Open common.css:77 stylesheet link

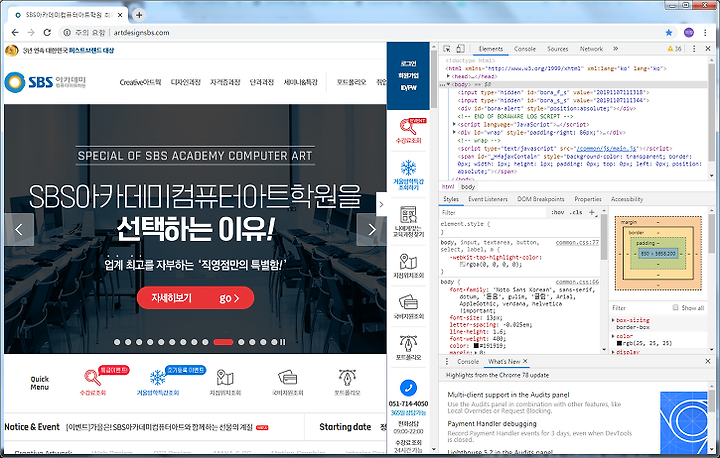(577, 242)
